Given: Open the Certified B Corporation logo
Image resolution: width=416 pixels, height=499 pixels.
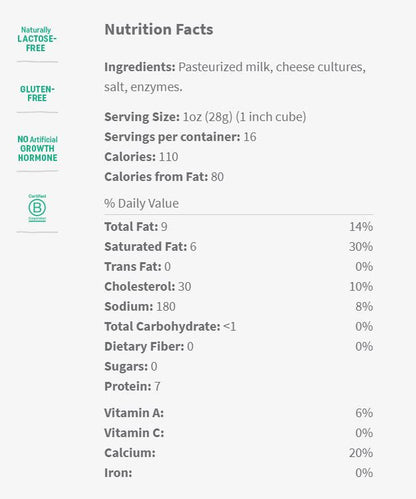Looking at the screenshot, I should [37, 208].
